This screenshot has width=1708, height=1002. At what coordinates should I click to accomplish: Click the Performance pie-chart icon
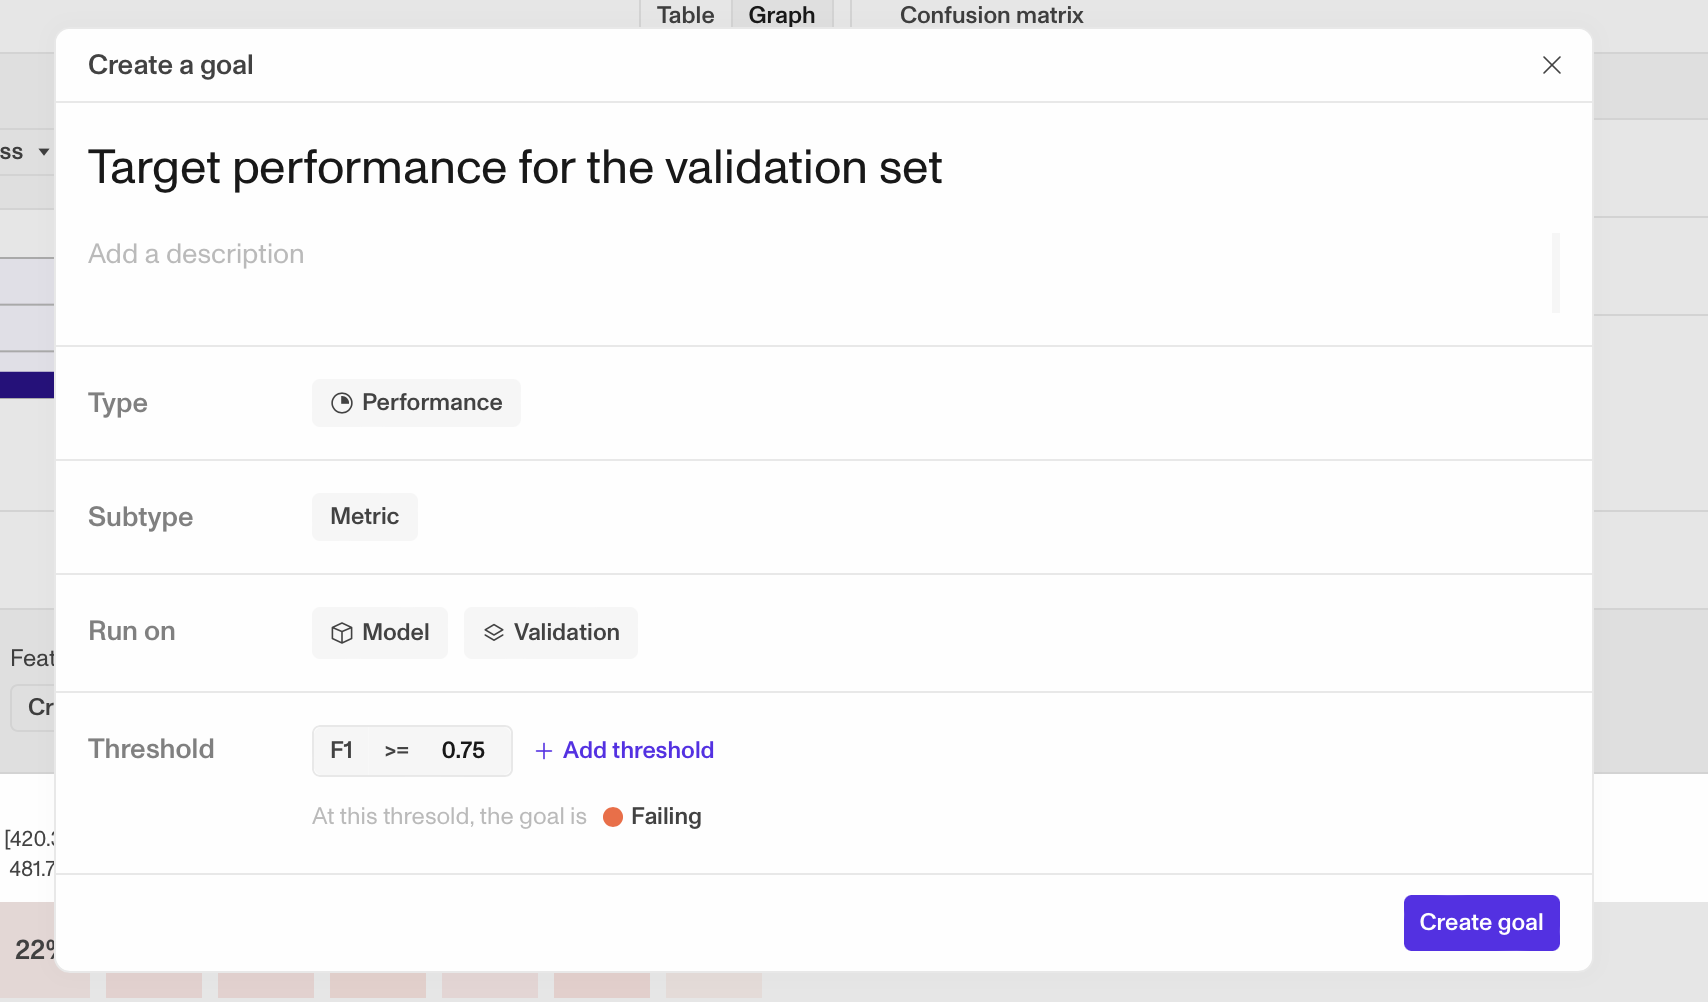[342, 403]
